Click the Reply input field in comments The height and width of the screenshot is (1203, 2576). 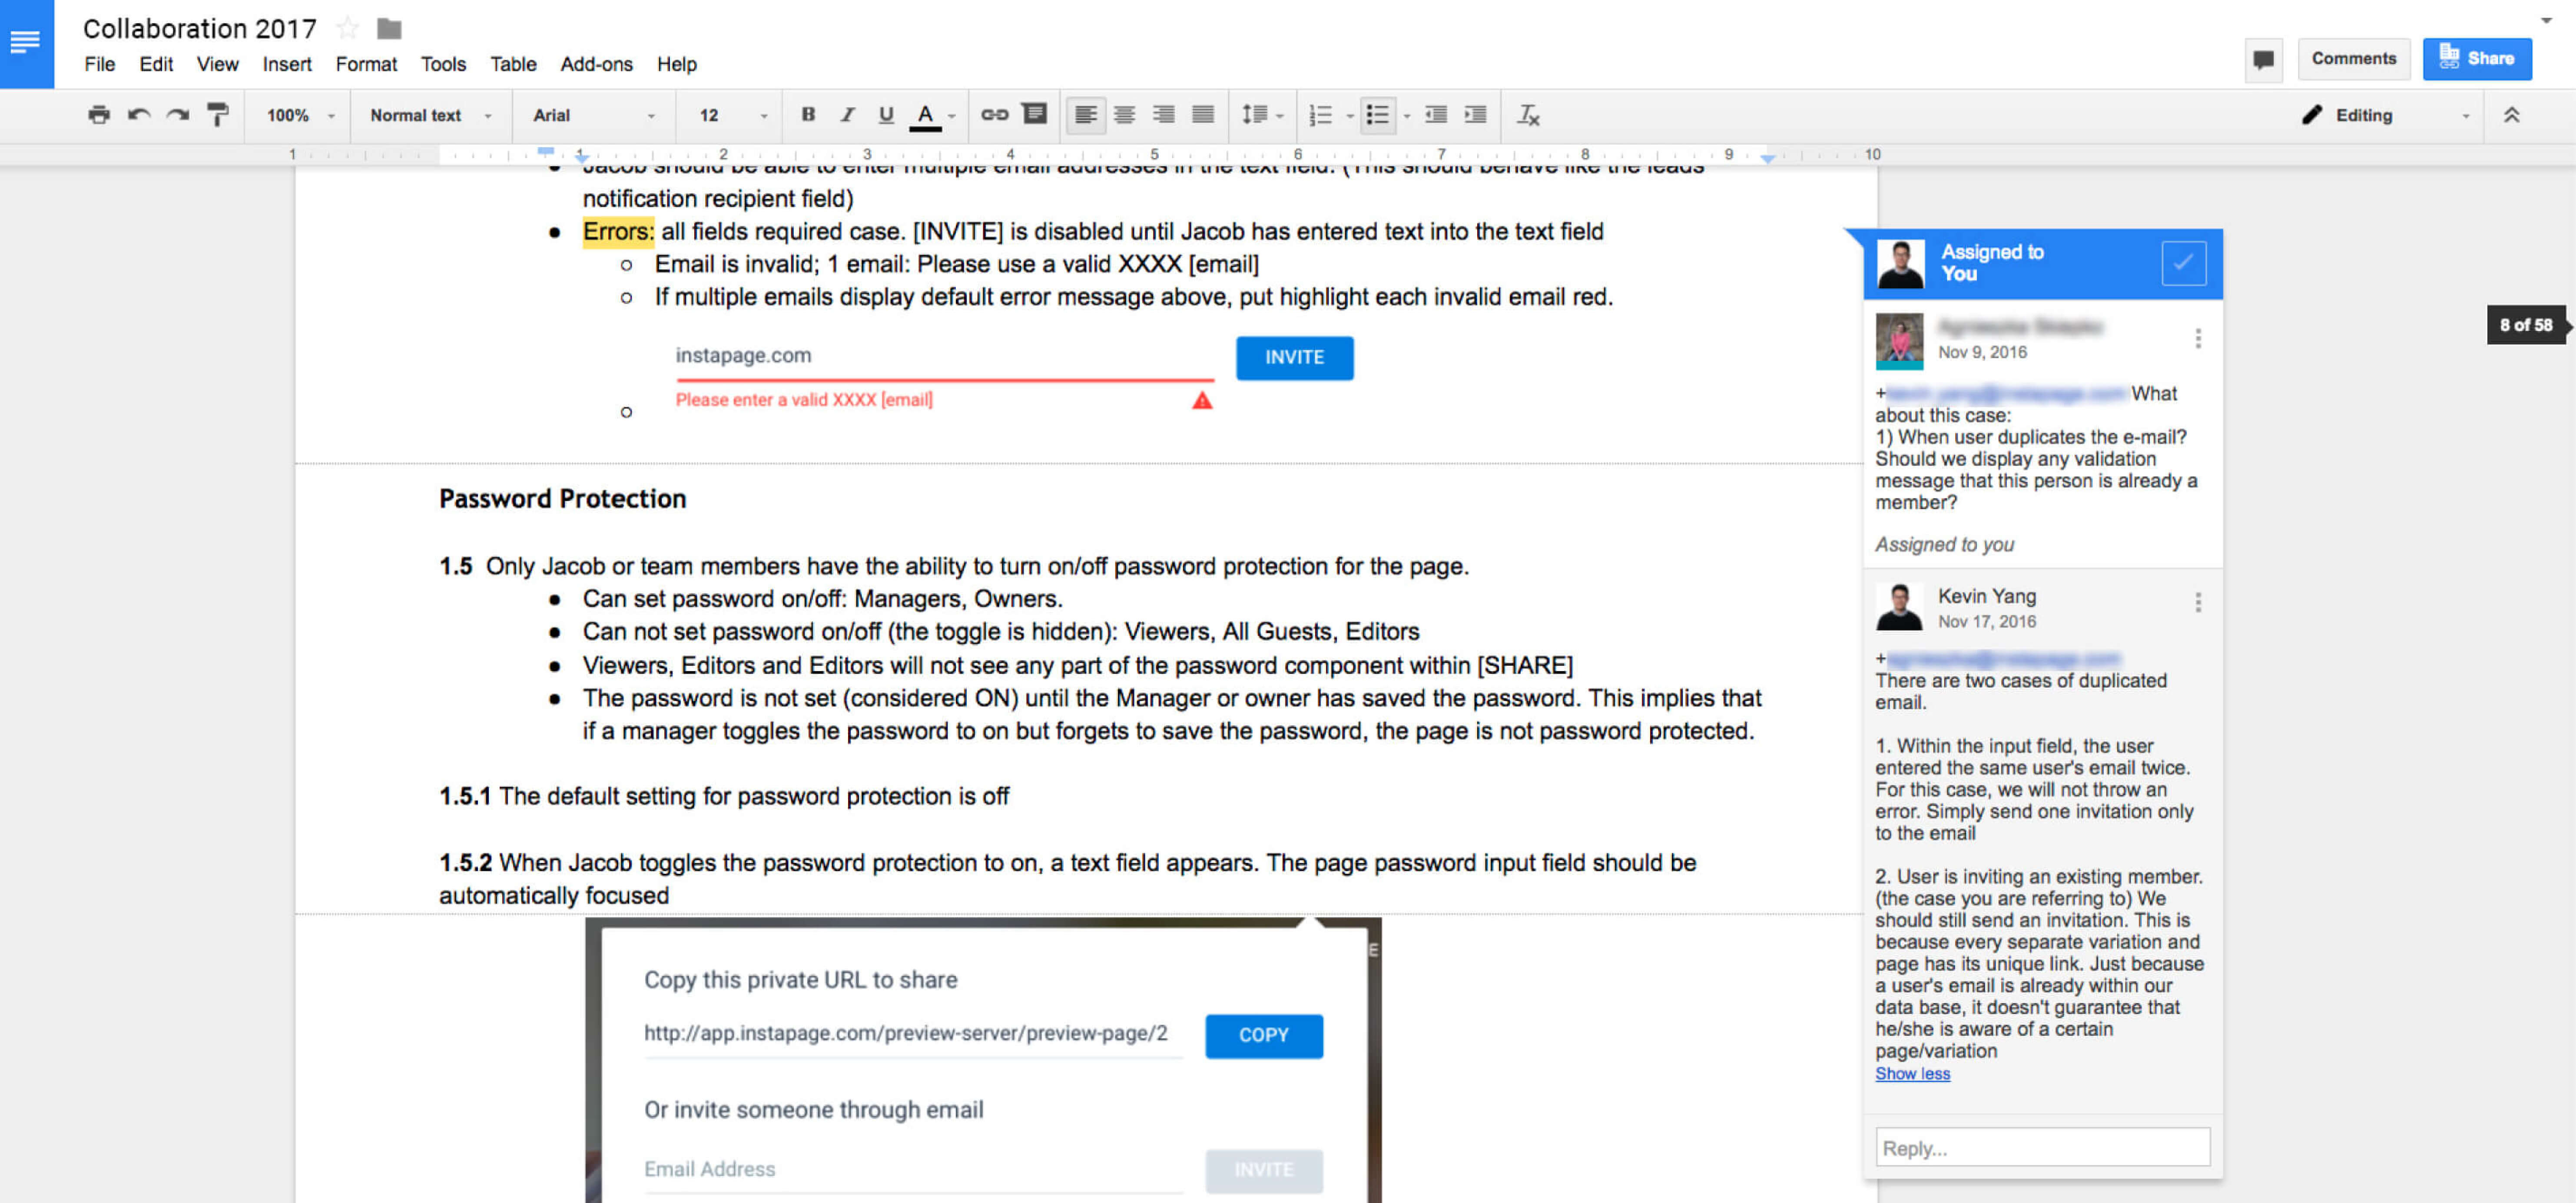pyautogui.click(x=2042, y=1147)
